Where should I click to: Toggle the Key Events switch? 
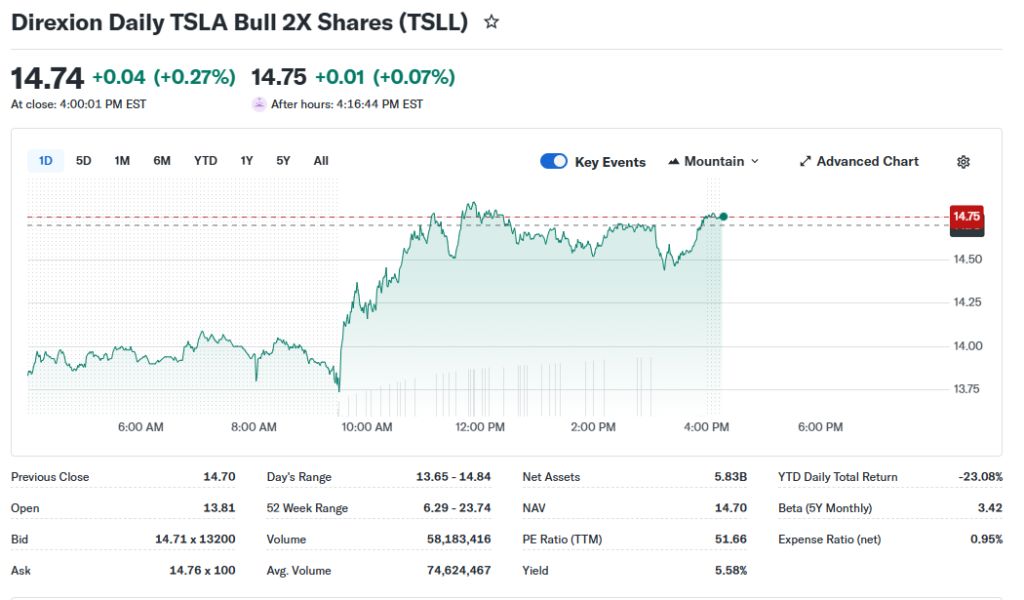pos(554,162)
